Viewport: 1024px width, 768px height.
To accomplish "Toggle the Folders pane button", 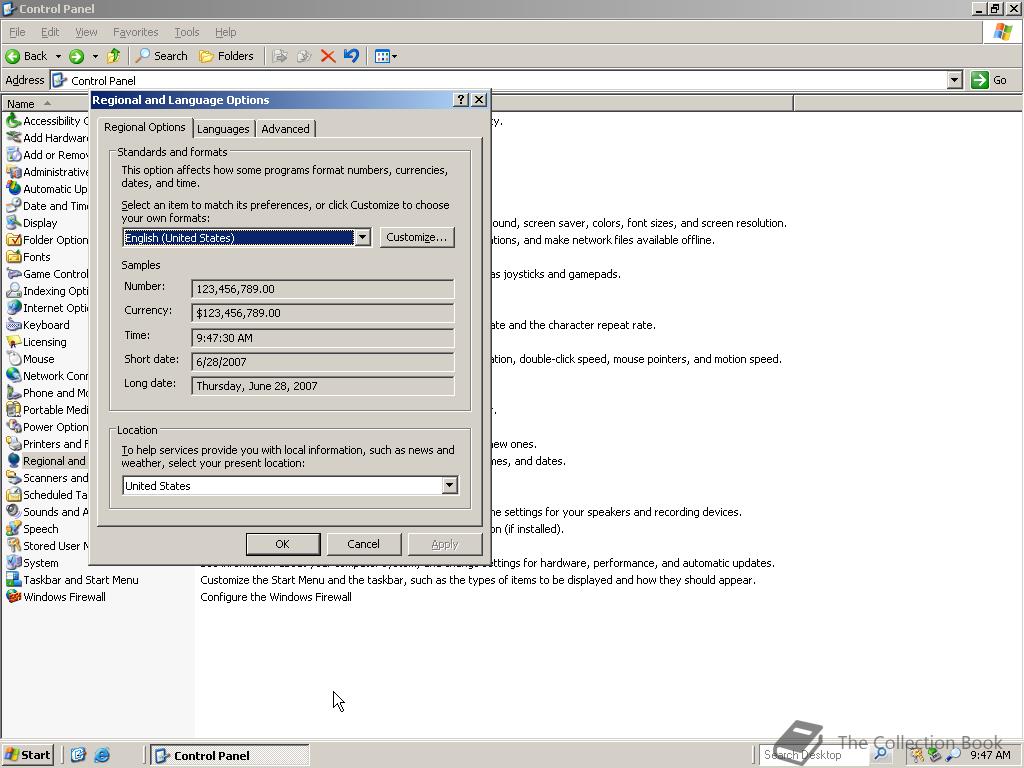I will pos(226,56).
